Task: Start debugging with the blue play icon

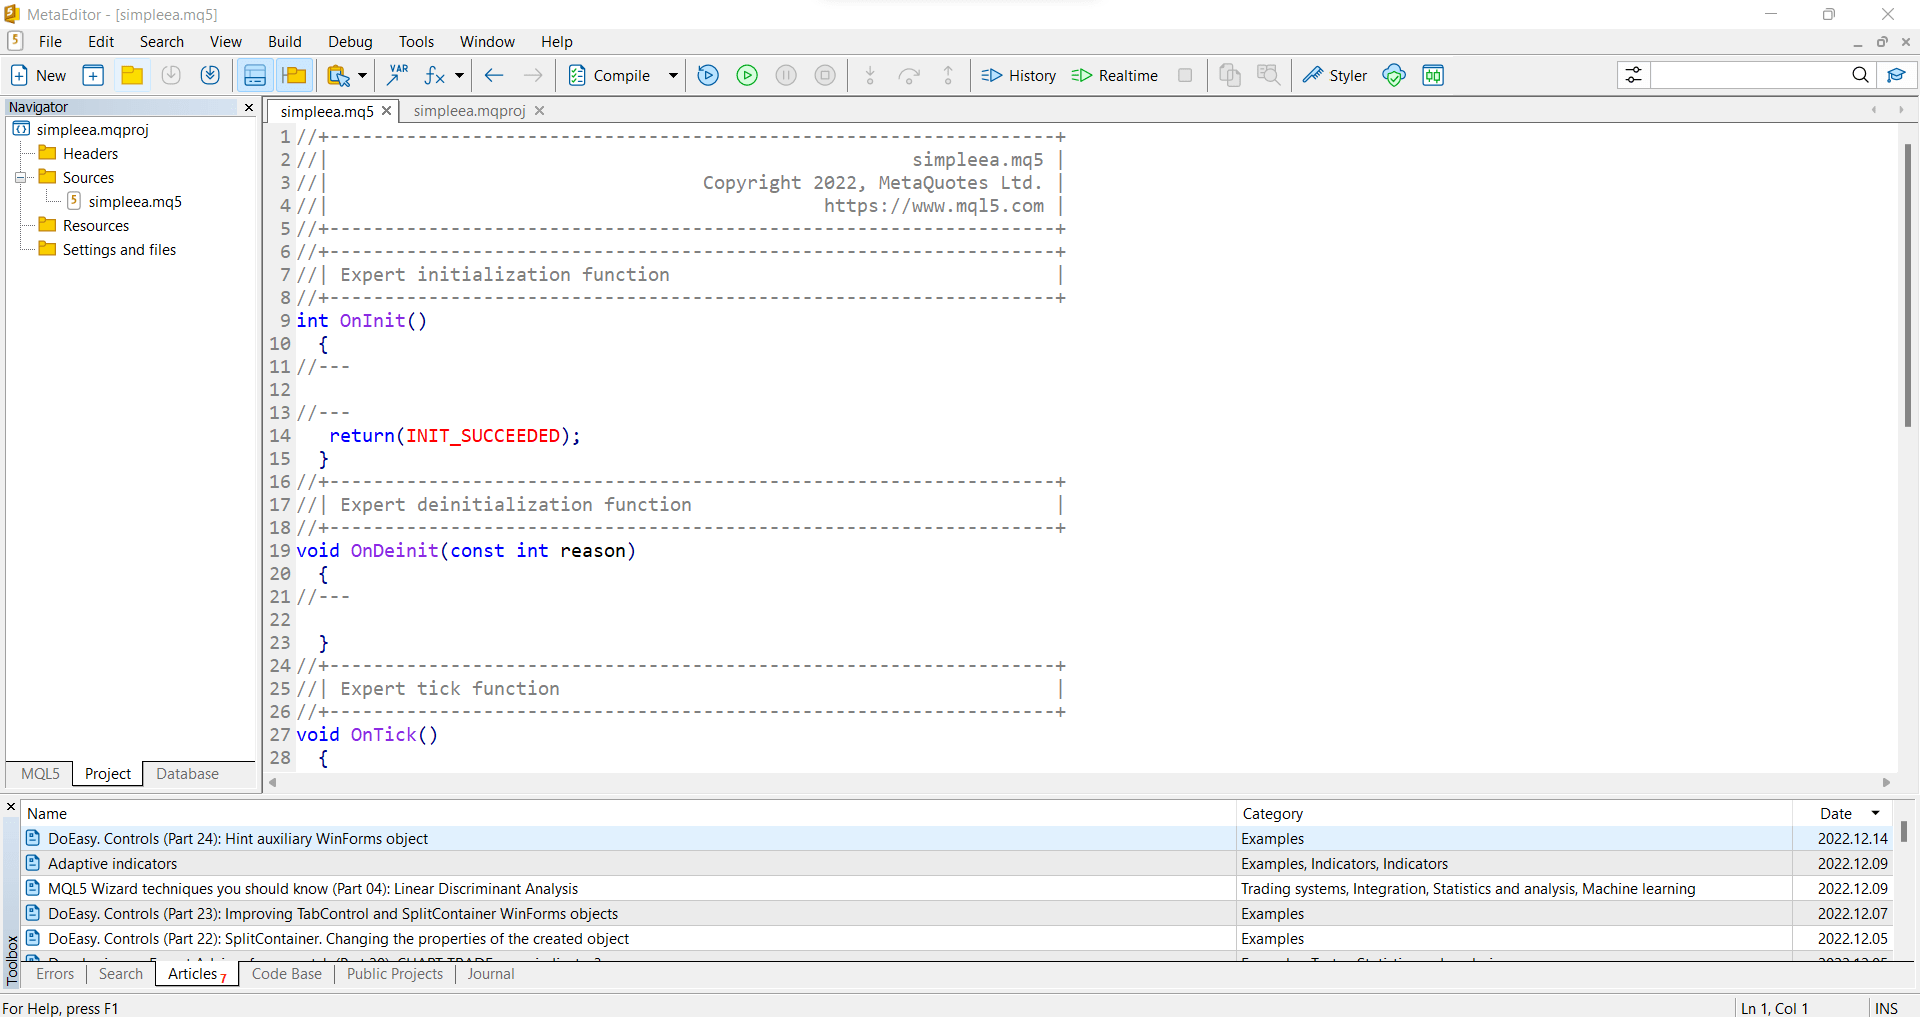Action: point(708,75)
